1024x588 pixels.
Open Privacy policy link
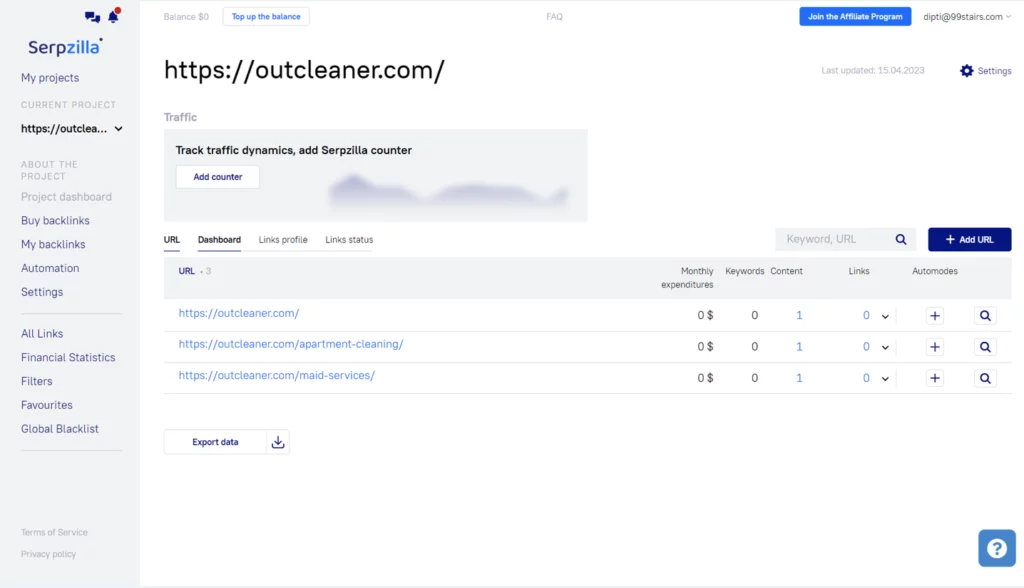click(48, 554)
